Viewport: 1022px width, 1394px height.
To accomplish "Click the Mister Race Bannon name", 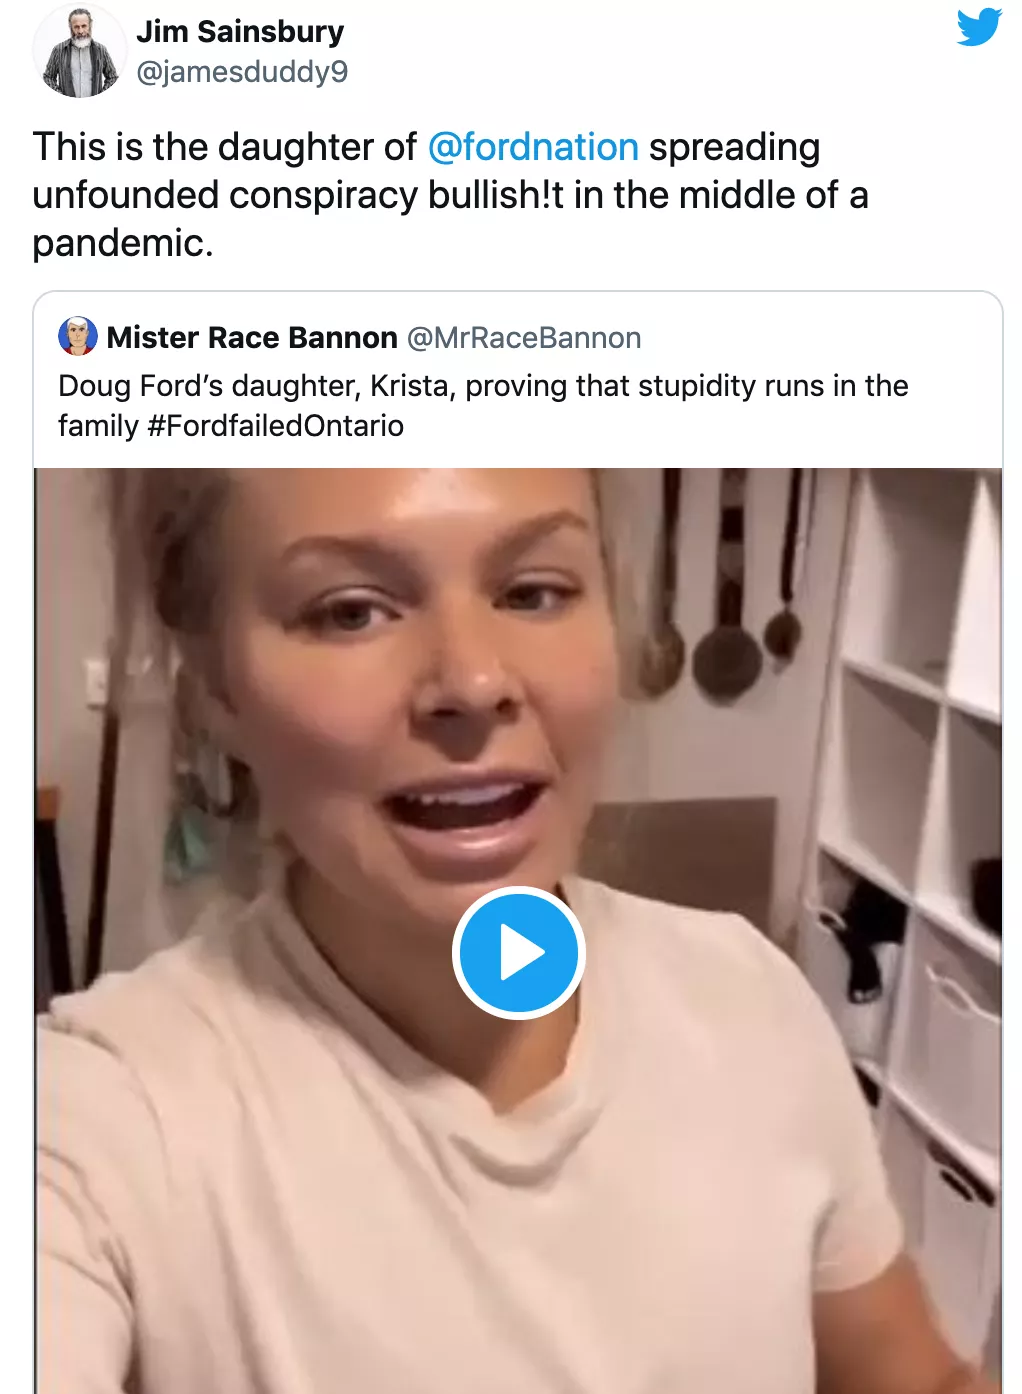I will tap(252, 338).
